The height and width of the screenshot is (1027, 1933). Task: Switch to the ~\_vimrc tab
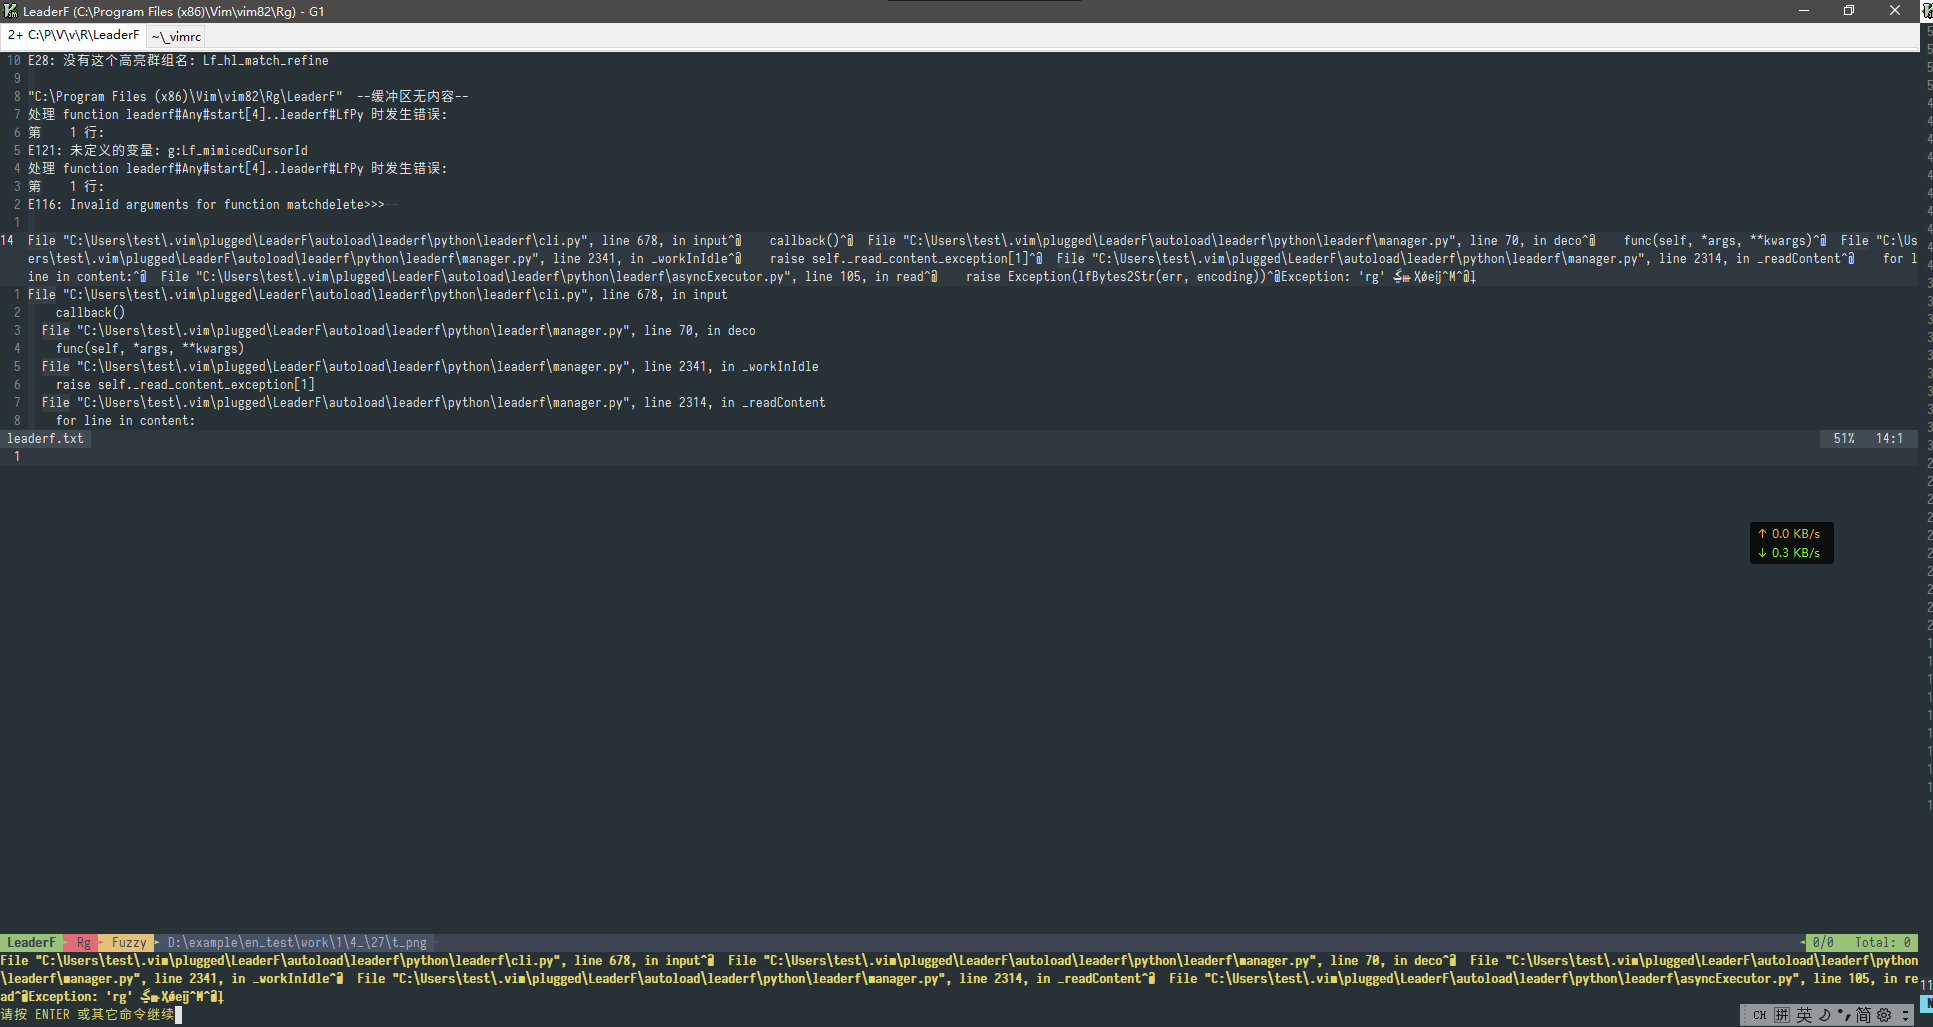pyautogui.click(x=176, y=36)
